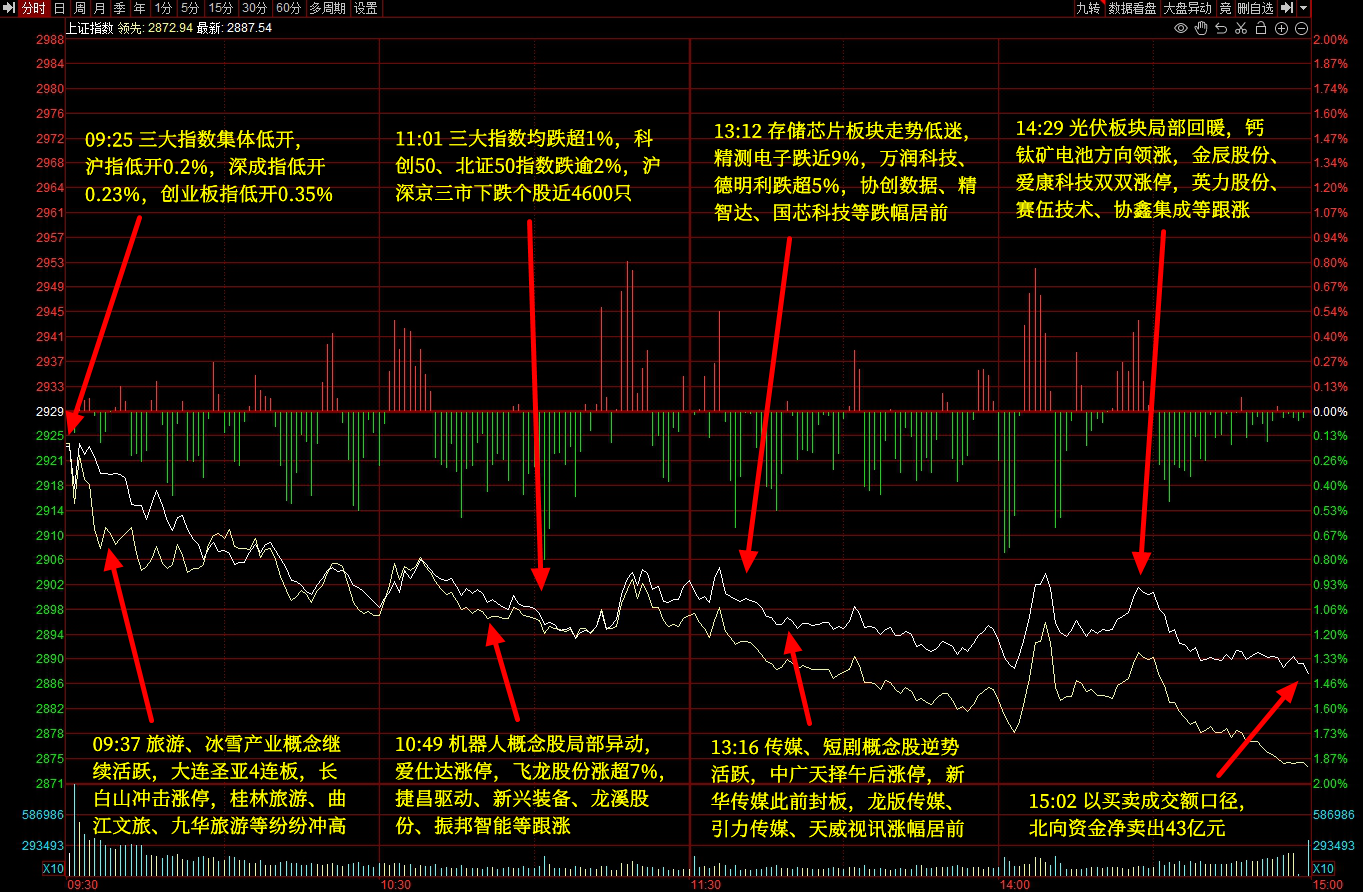Viewport: 1363px width, 892px height.
Task: Click the top-left panel collapse arrow icon
Action: click(9, 8)
